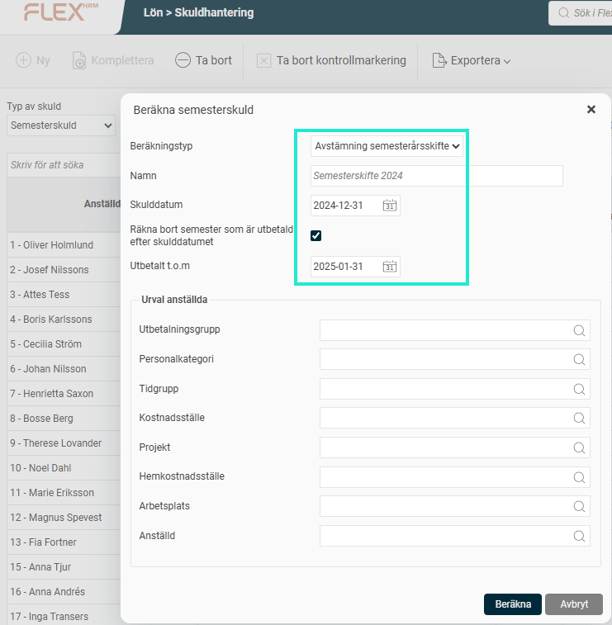The width and height of the screenshot is (612, 625).
Task: Click search icon in Projekt field
Action: (x=579, y=448)
